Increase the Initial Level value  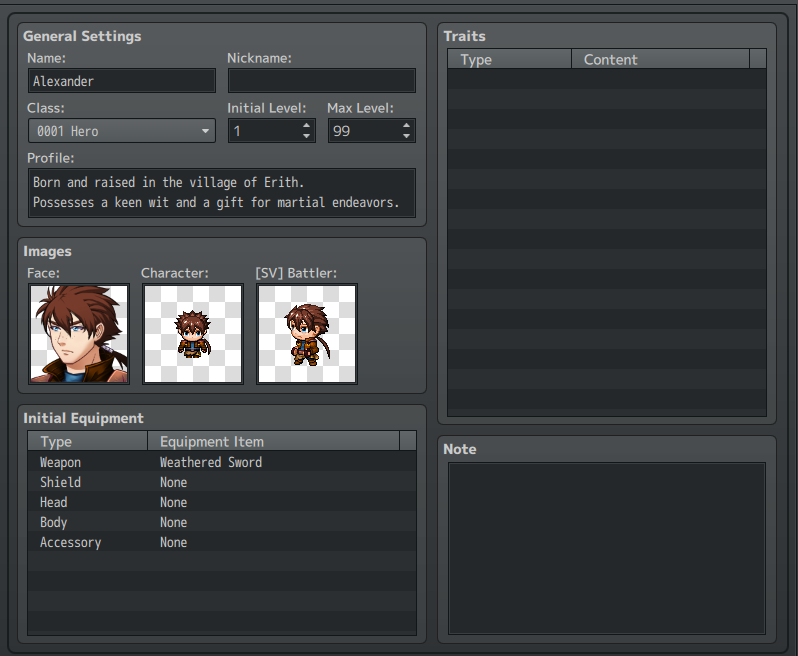coord(306,125)
